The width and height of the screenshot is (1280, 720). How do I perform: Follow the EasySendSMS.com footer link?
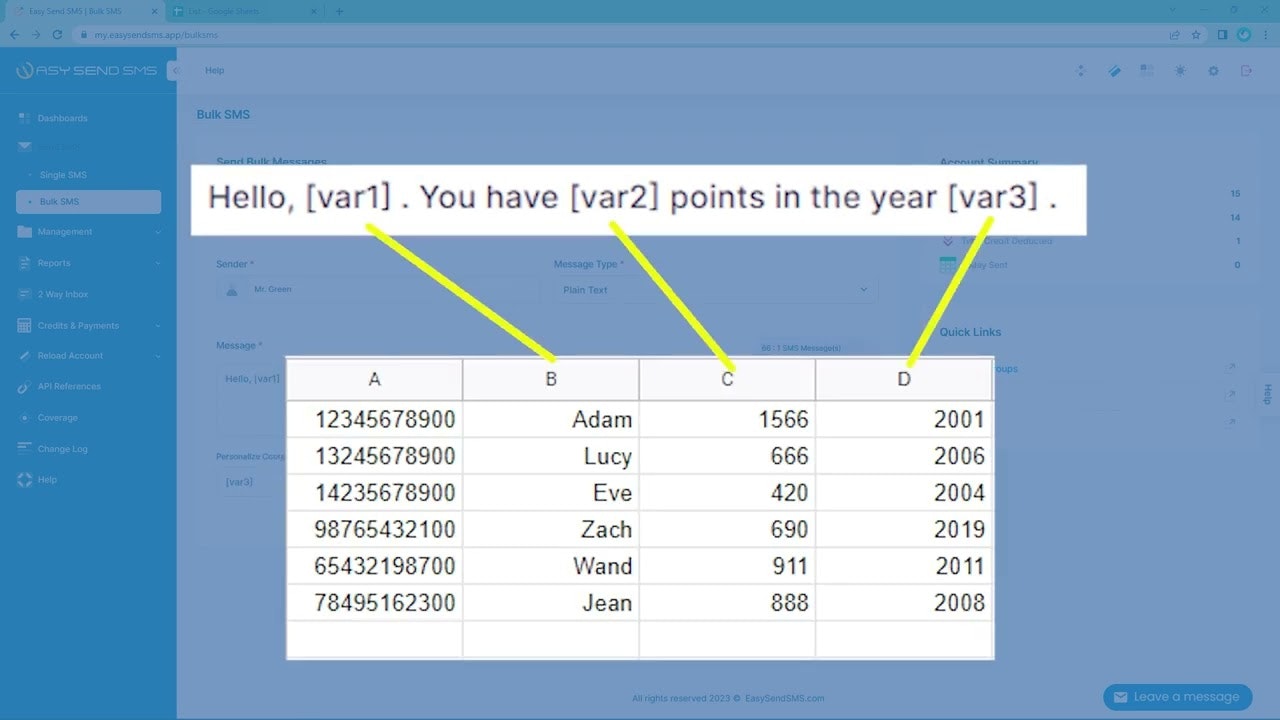pos(785,698)
